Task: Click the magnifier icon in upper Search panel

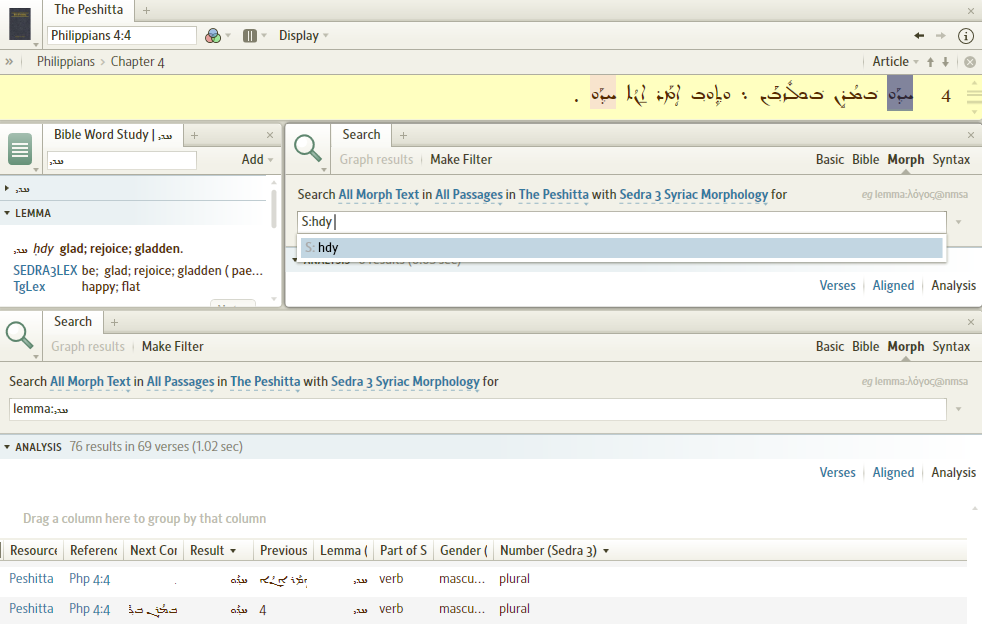Action: 308,148
